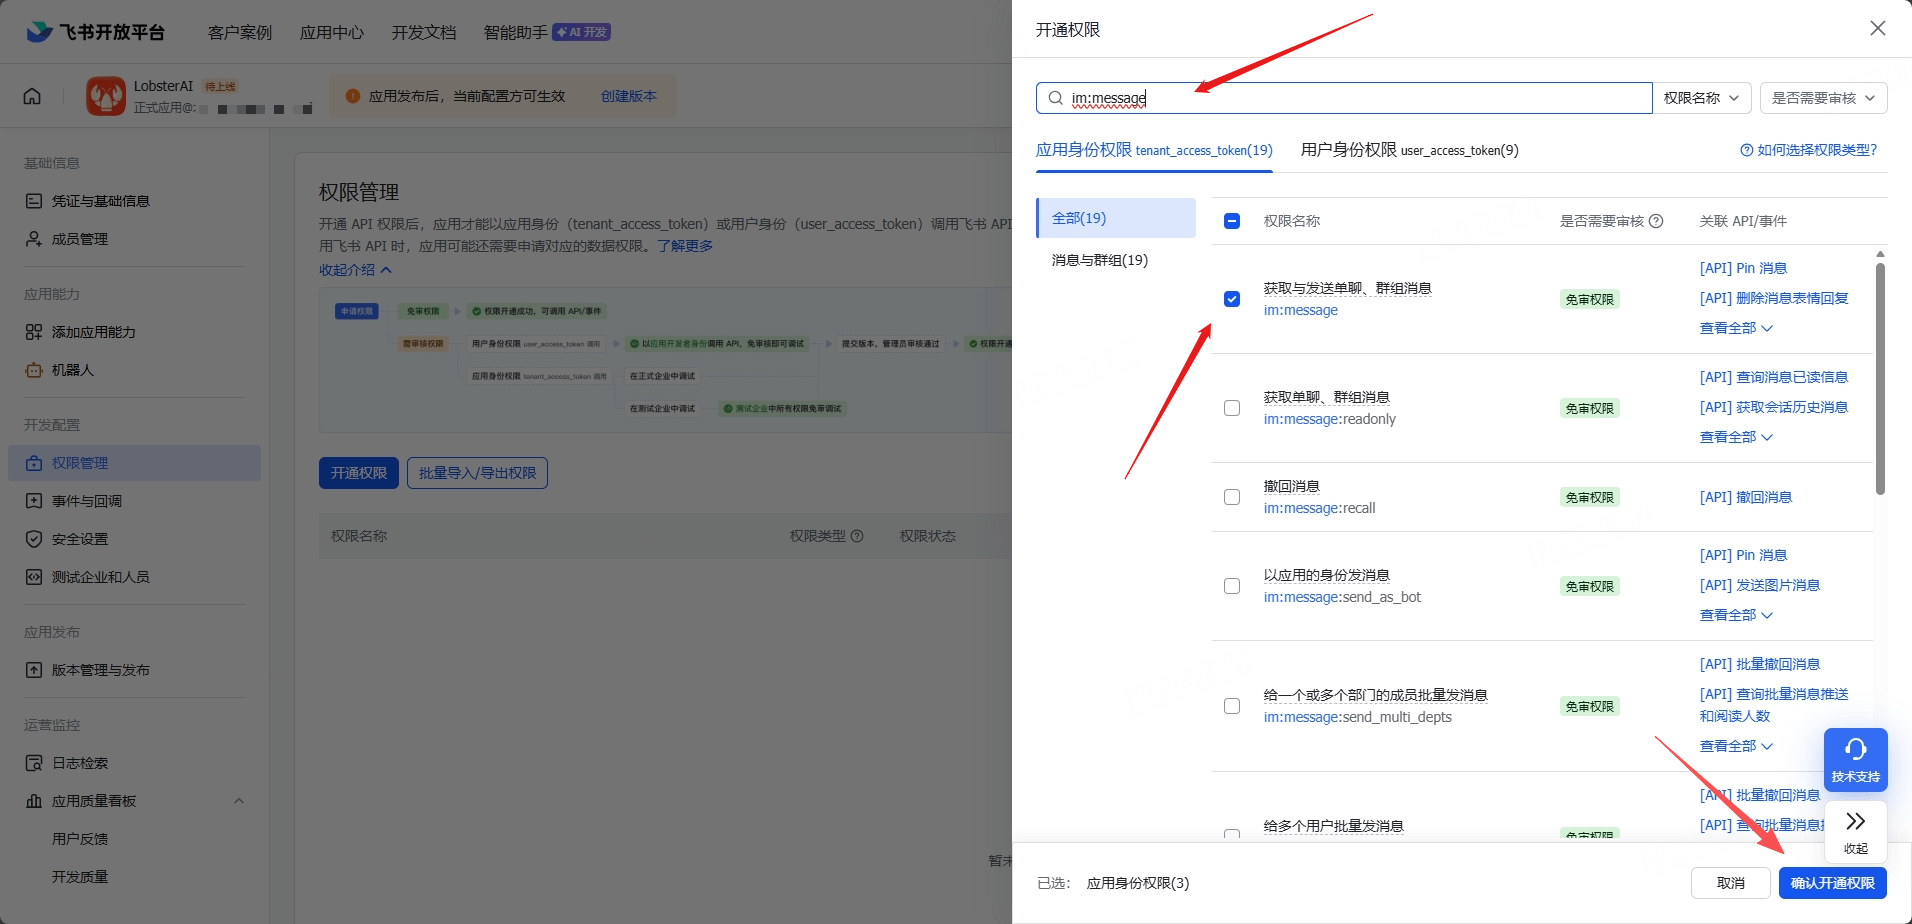Enable the im:message:recall checkbox
This screenshot has height=924, width=1912.
(1232, 497)
